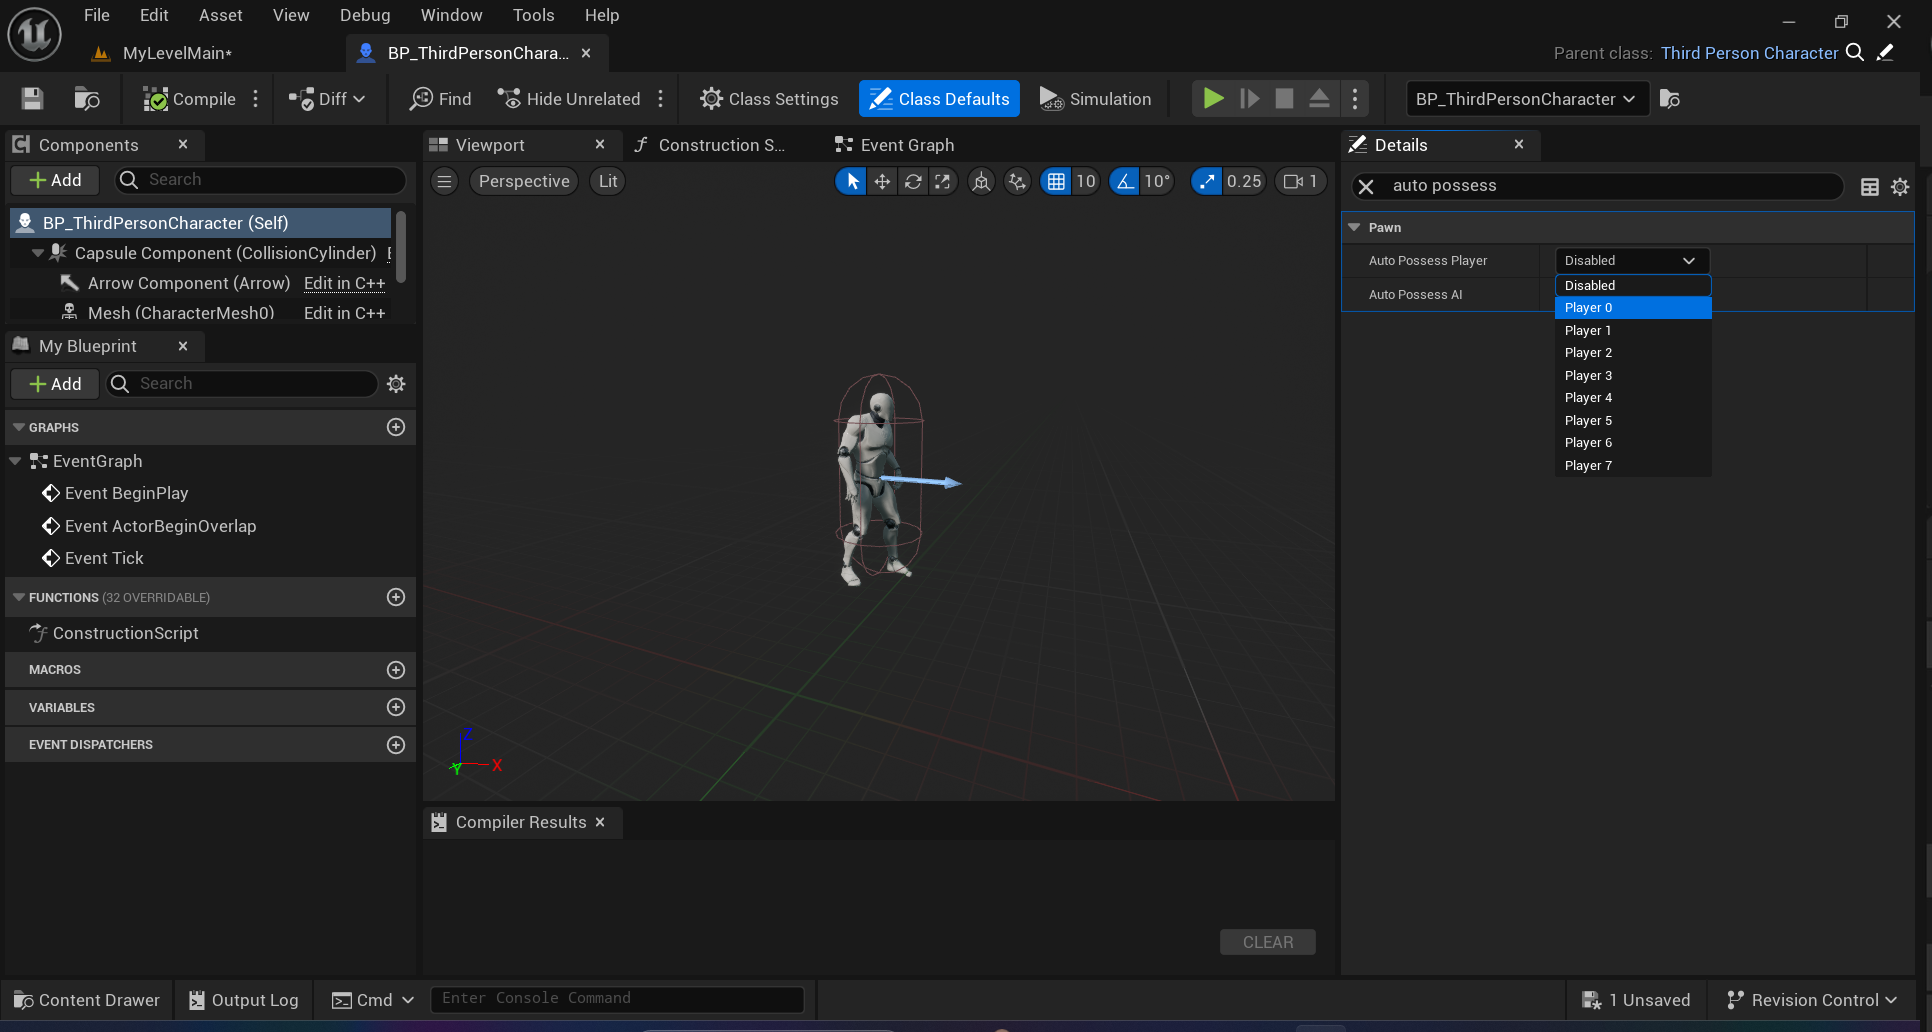Collapse the EventGraph tree node

tap(15, 461)
